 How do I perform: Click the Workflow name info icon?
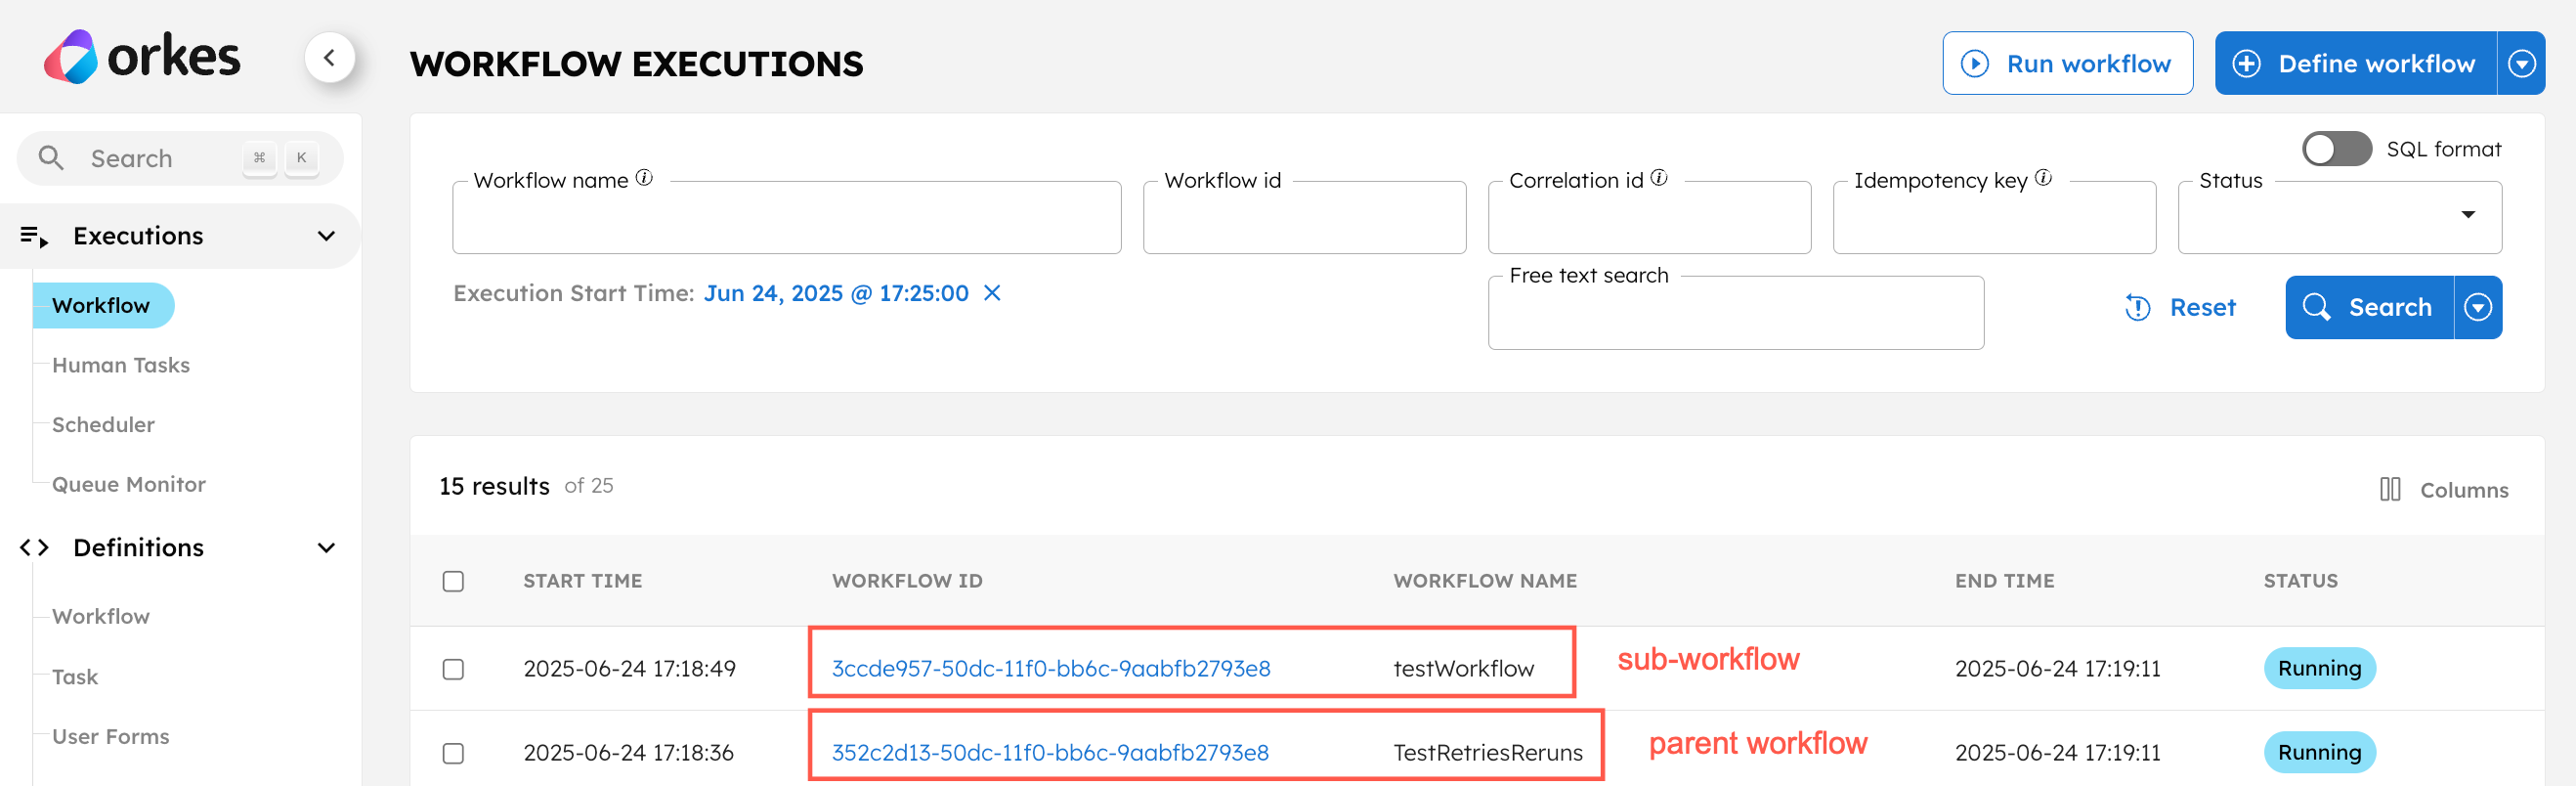click(x=644, y=178)
